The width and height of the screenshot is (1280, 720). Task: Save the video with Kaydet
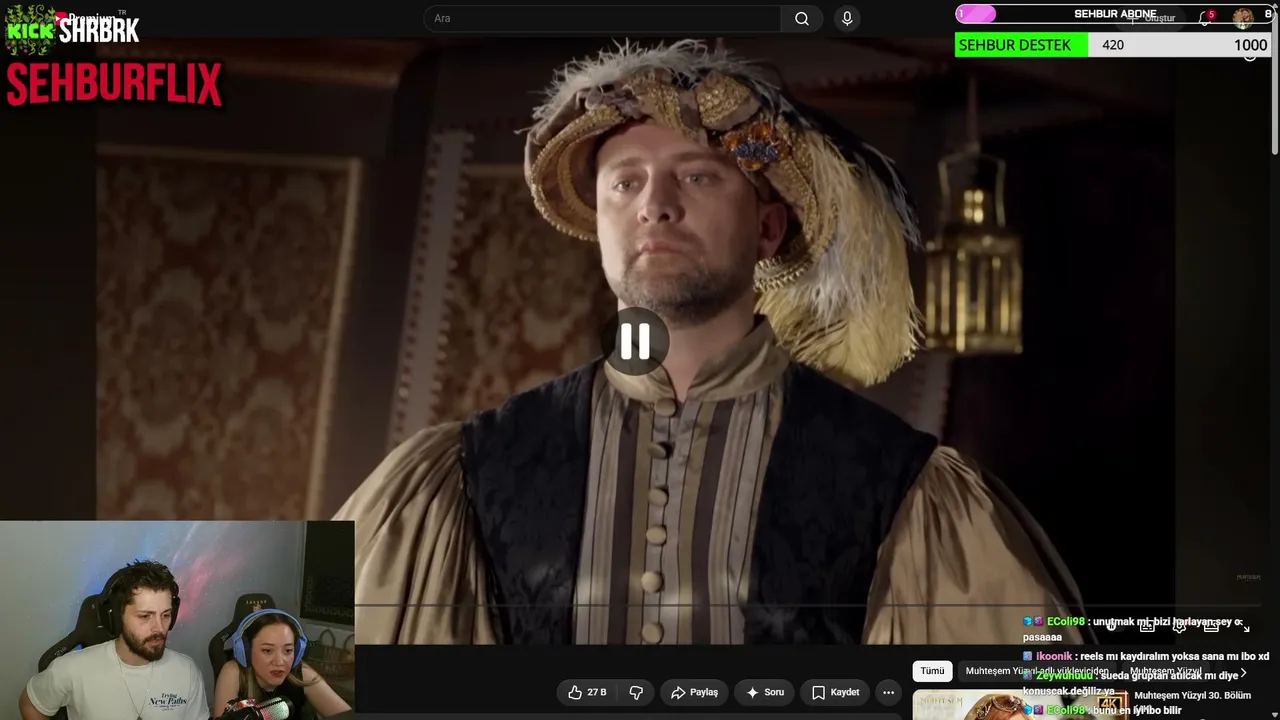pyautogui.click(x=835, y=692)
